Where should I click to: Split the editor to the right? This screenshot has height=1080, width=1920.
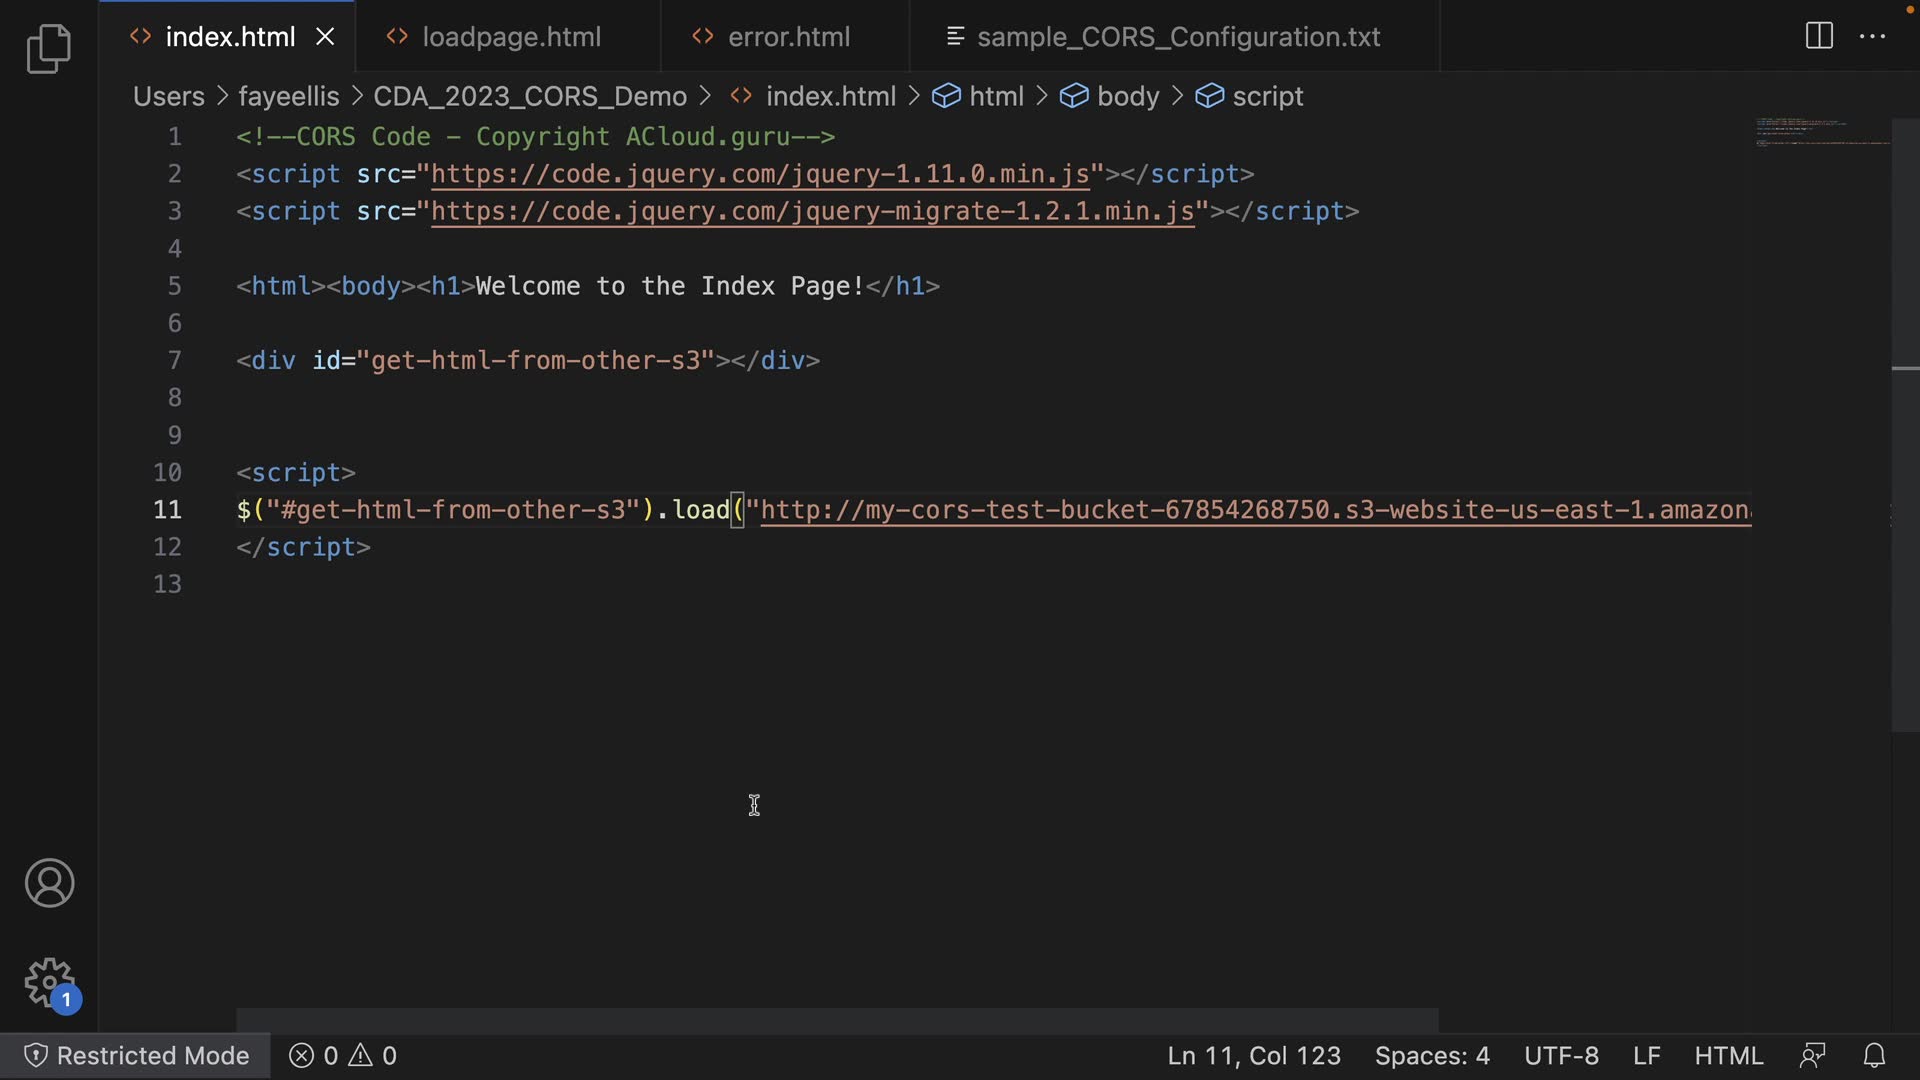tap(1819, 37)
